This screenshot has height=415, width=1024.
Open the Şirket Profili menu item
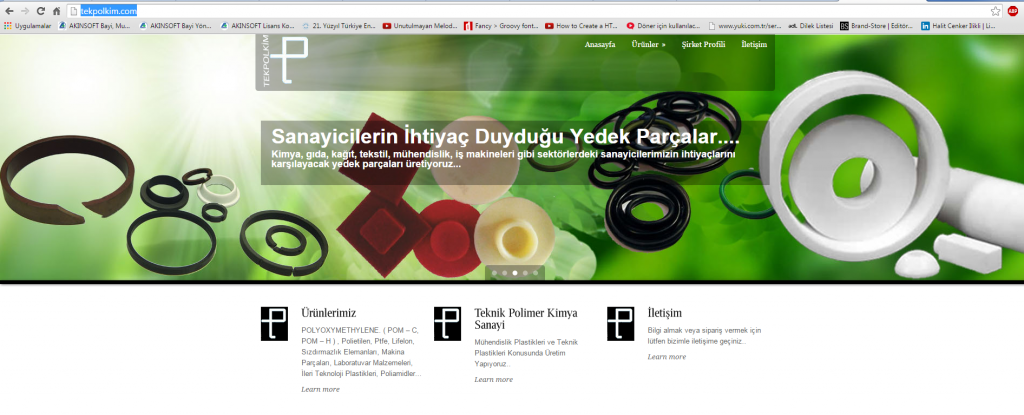(x=703, y=44)
